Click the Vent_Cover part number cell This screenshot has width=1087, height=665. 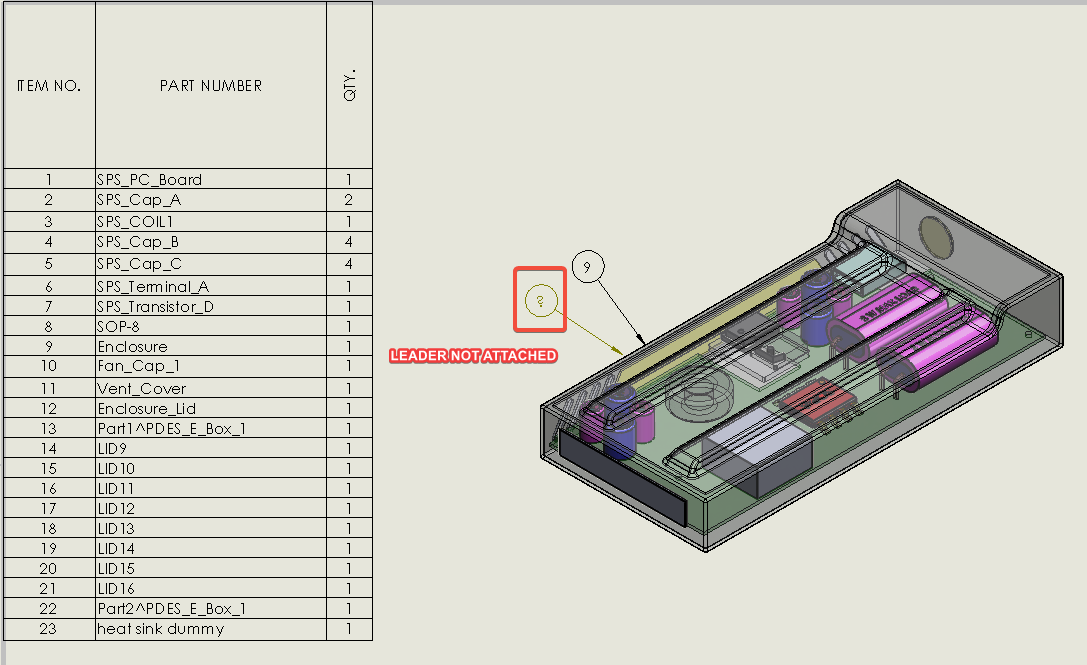tap(211, 388)
